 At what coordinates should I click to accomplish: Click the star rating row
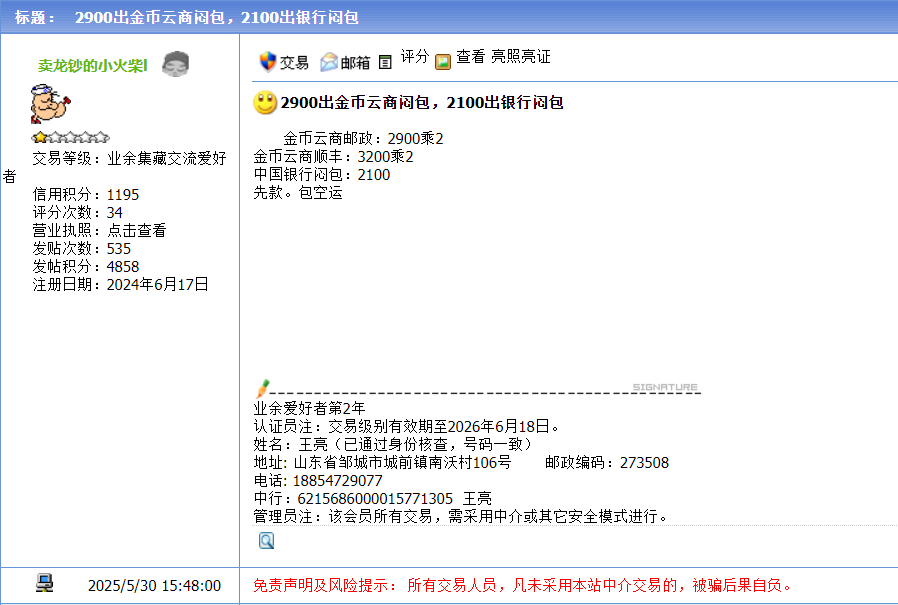[70, 138]
